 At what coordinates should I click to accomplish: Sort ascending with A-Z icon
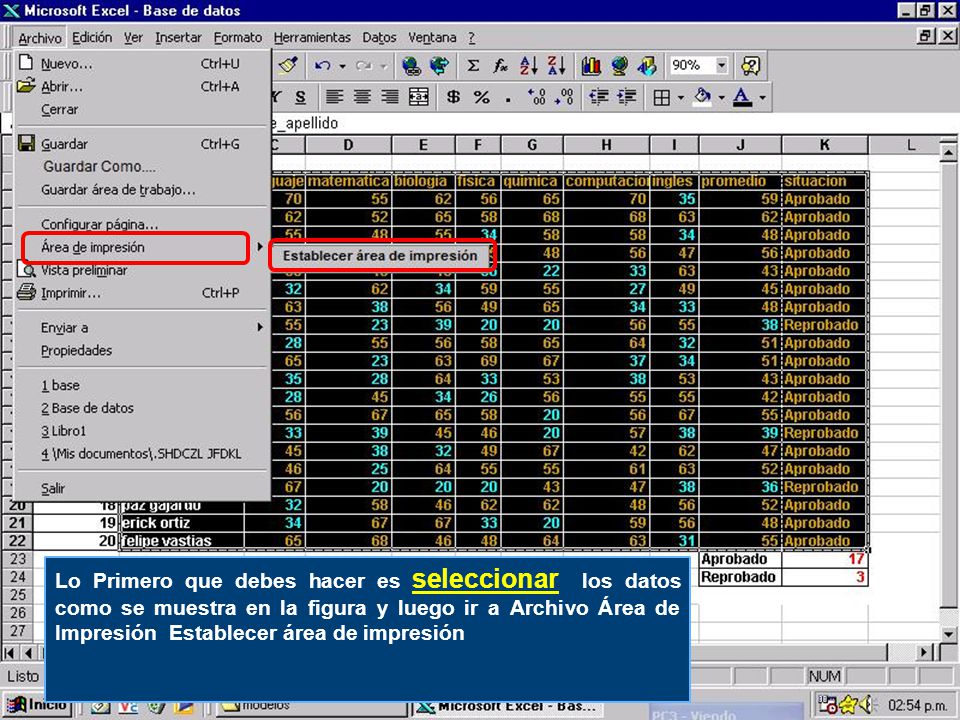pos(528,66)
